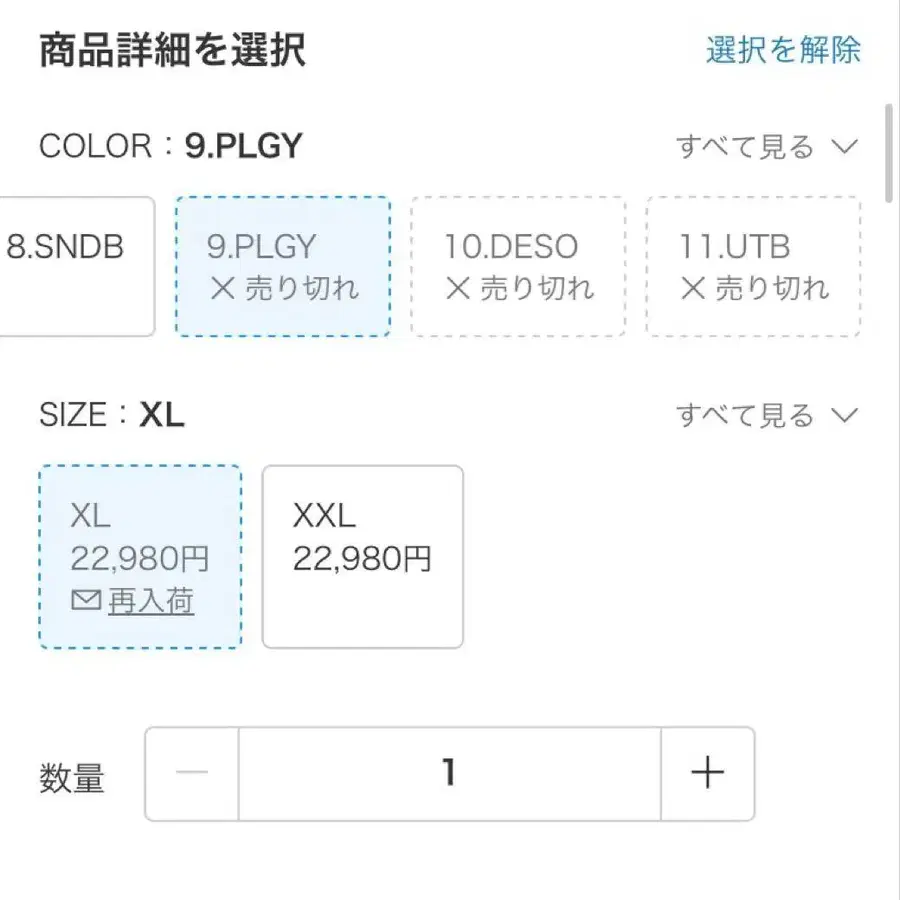Click the 選択を解除 deselect link
The width and height of the screenshot is (900, 900).
tap(782, 50)
